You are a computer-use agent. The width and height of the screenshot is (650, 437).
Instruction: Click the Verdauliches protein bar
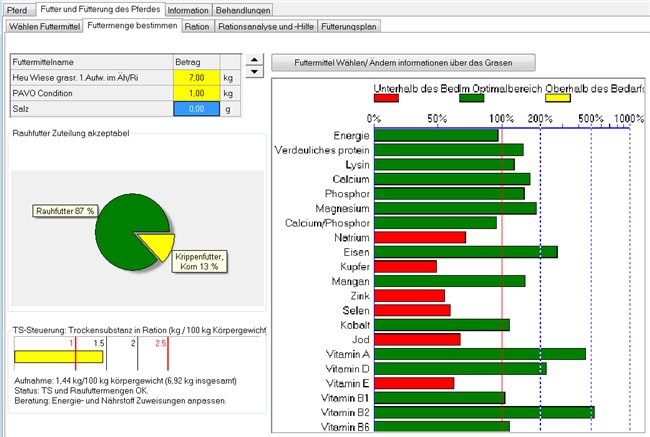[x=449, y=150]
